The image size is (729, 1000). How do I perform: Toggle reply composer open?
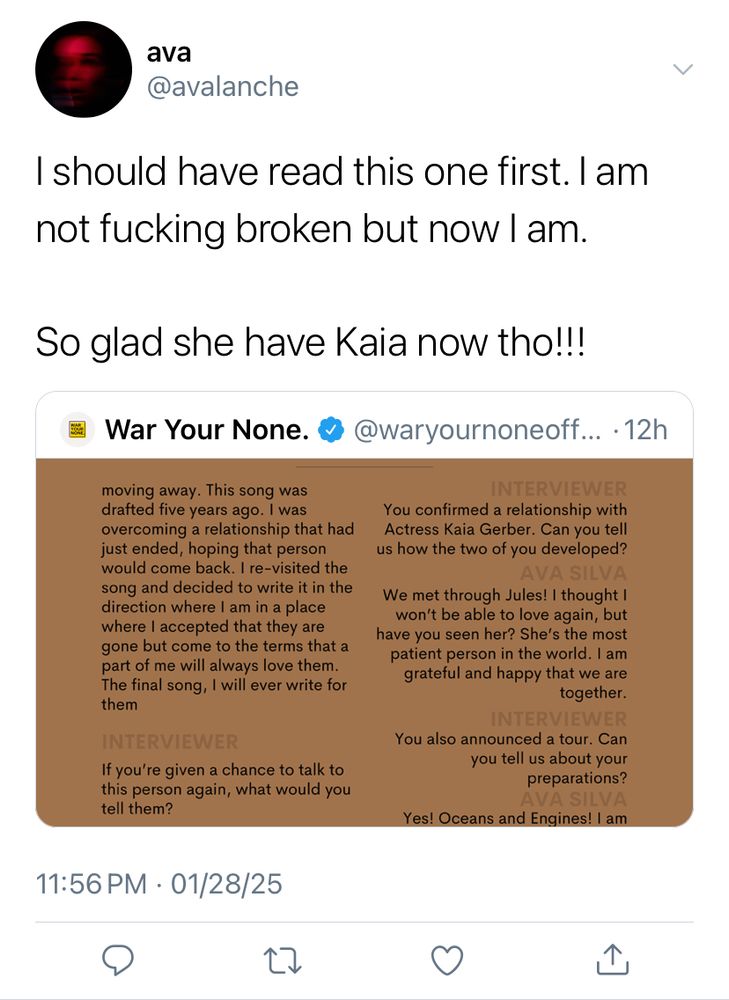click(x=118, y=959)
